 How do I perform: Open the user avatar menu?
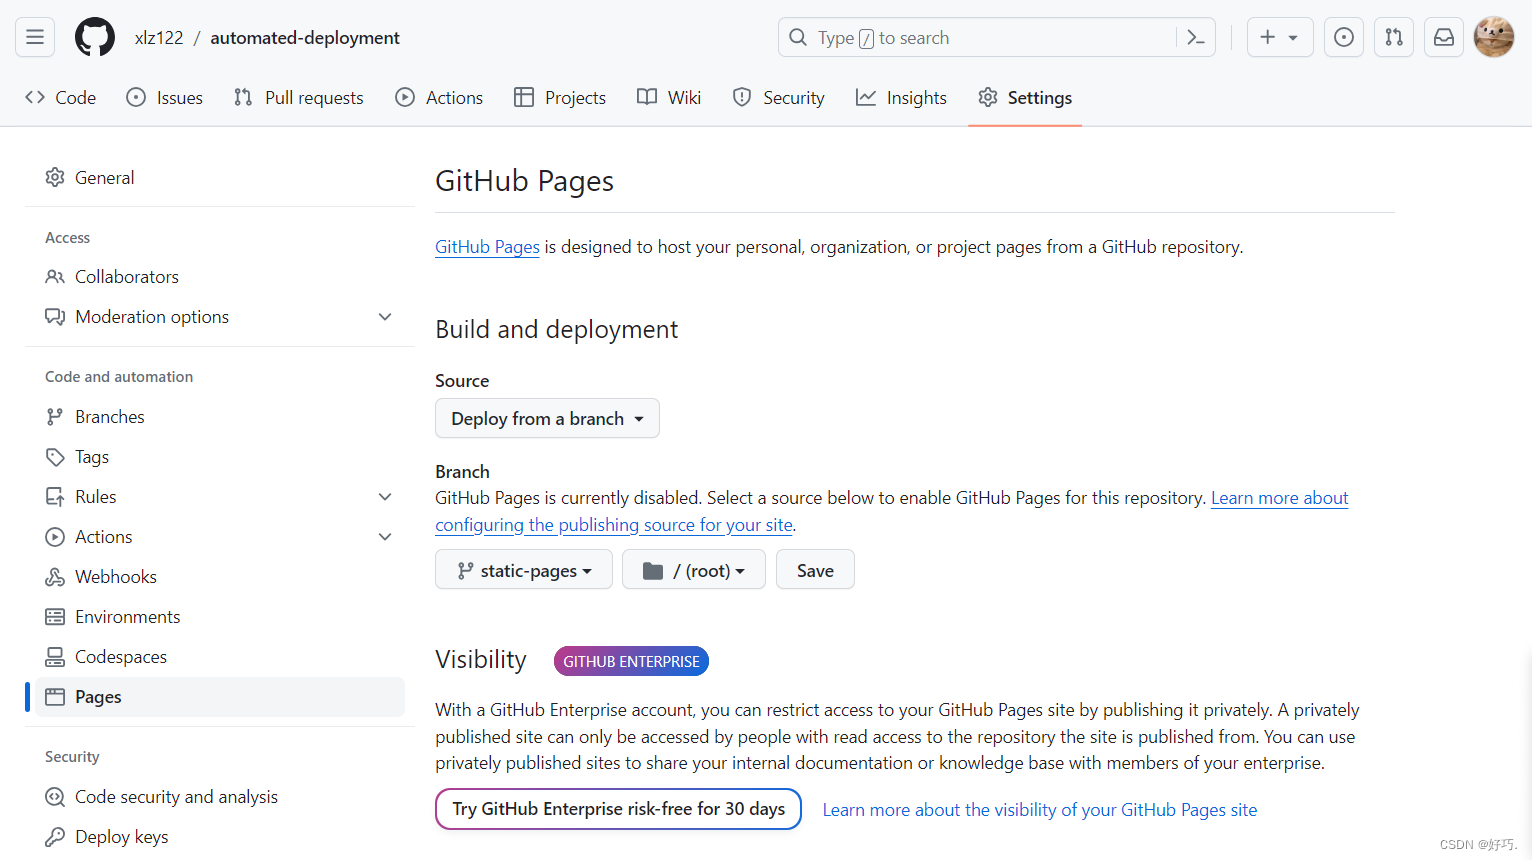pos(1494,37)
